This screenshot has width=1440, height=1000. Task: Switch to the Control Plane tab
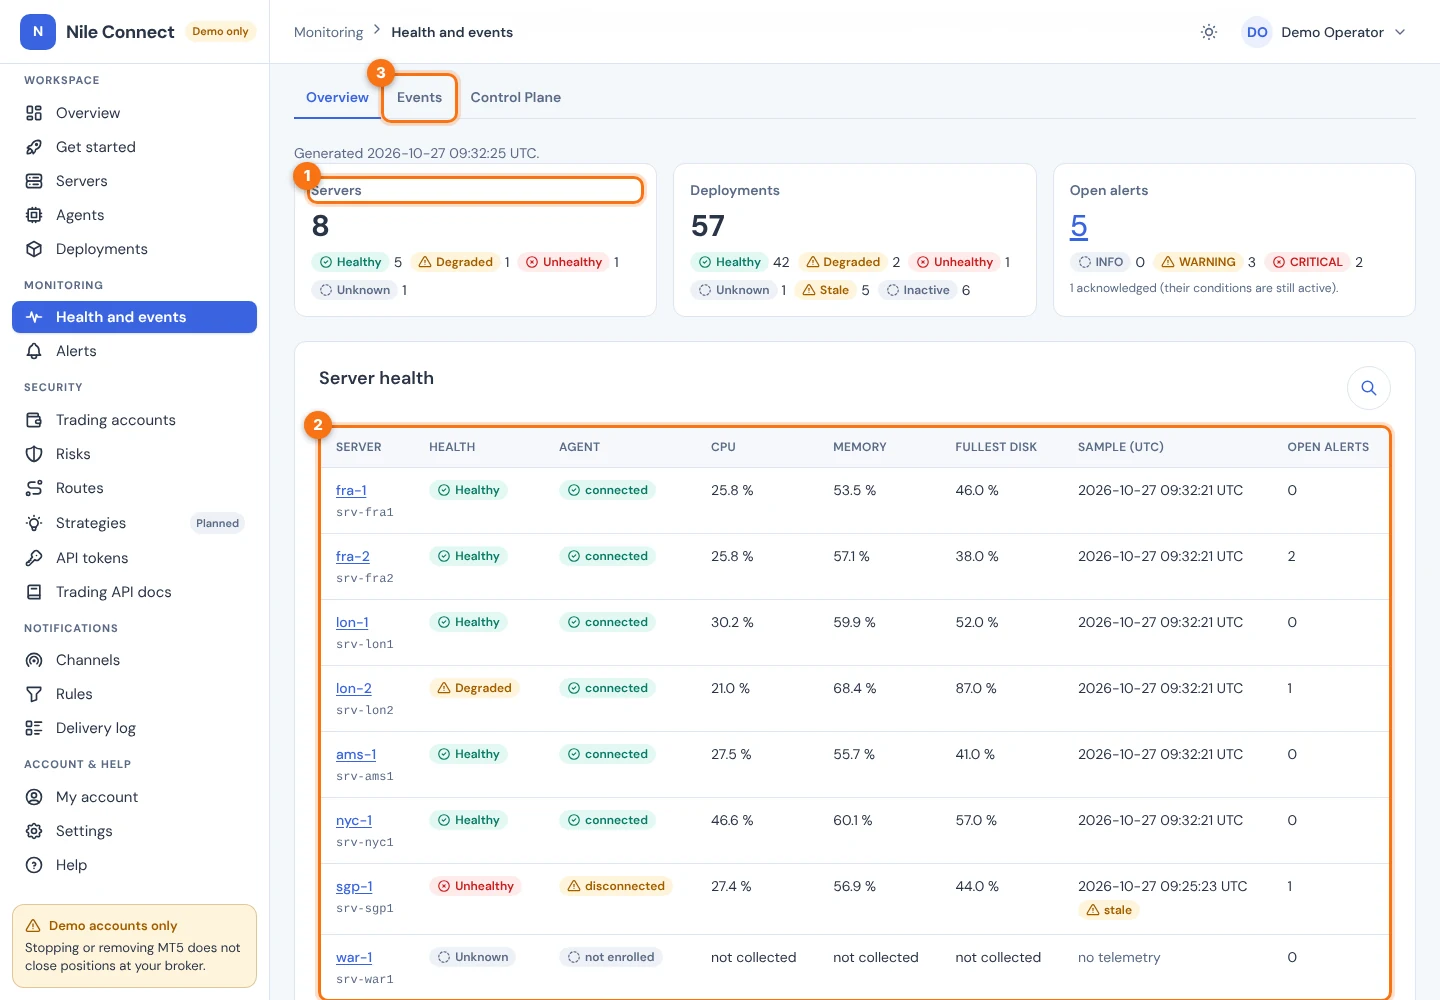point(516,97)
